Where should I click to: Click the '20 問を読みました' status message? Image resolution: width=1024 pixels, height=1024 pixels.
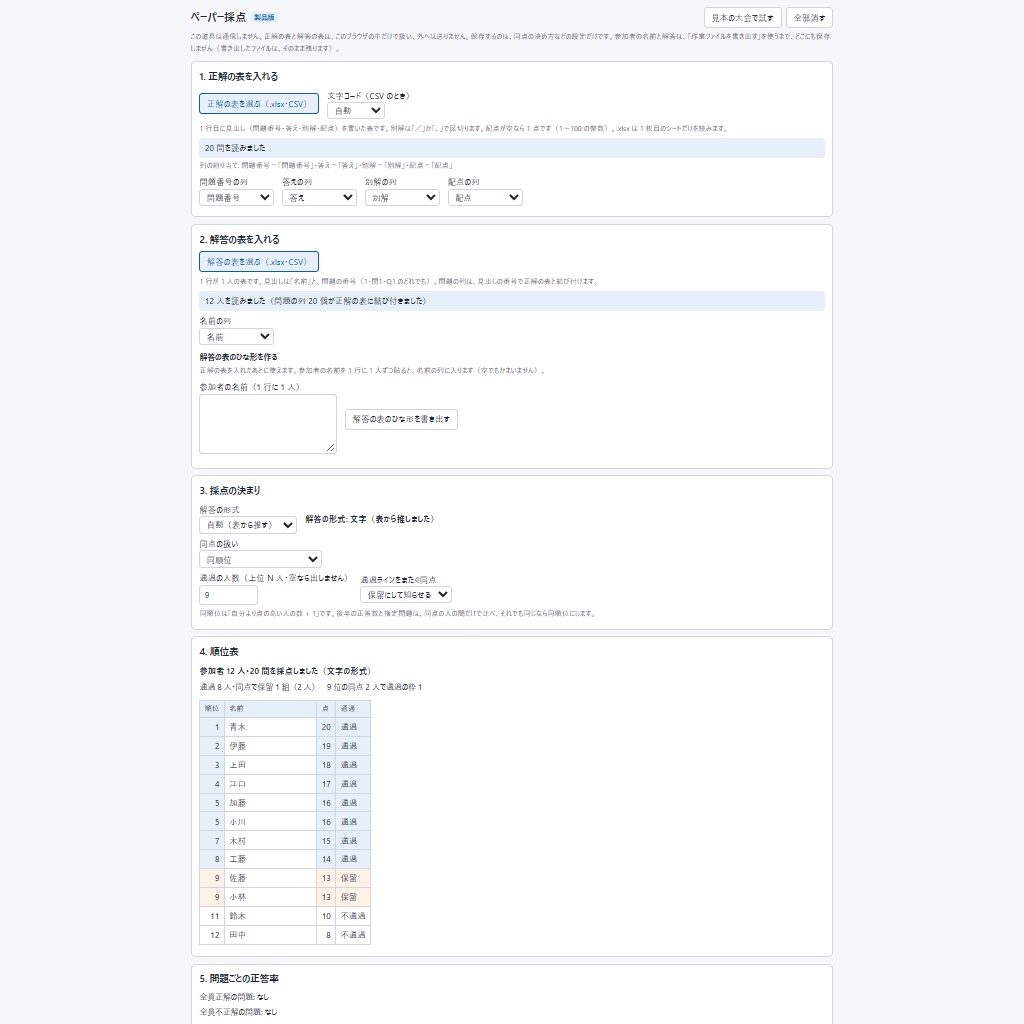(x=512, y=148)
